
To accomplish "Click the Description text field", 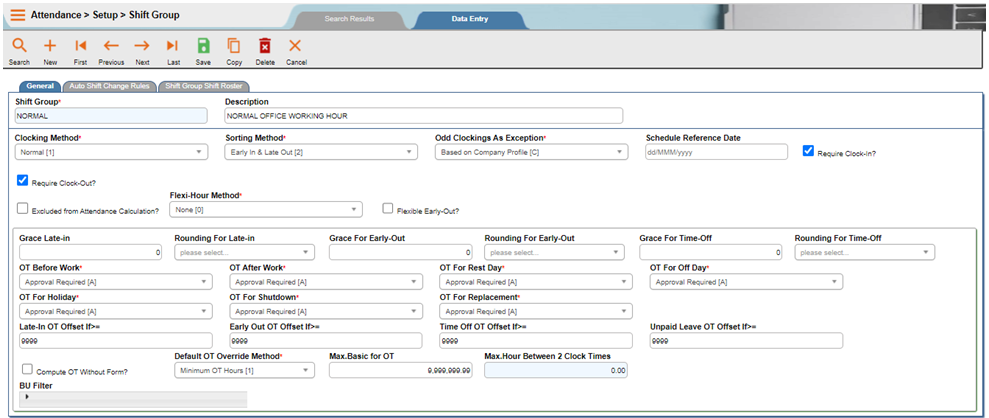I will click(423, 116).
